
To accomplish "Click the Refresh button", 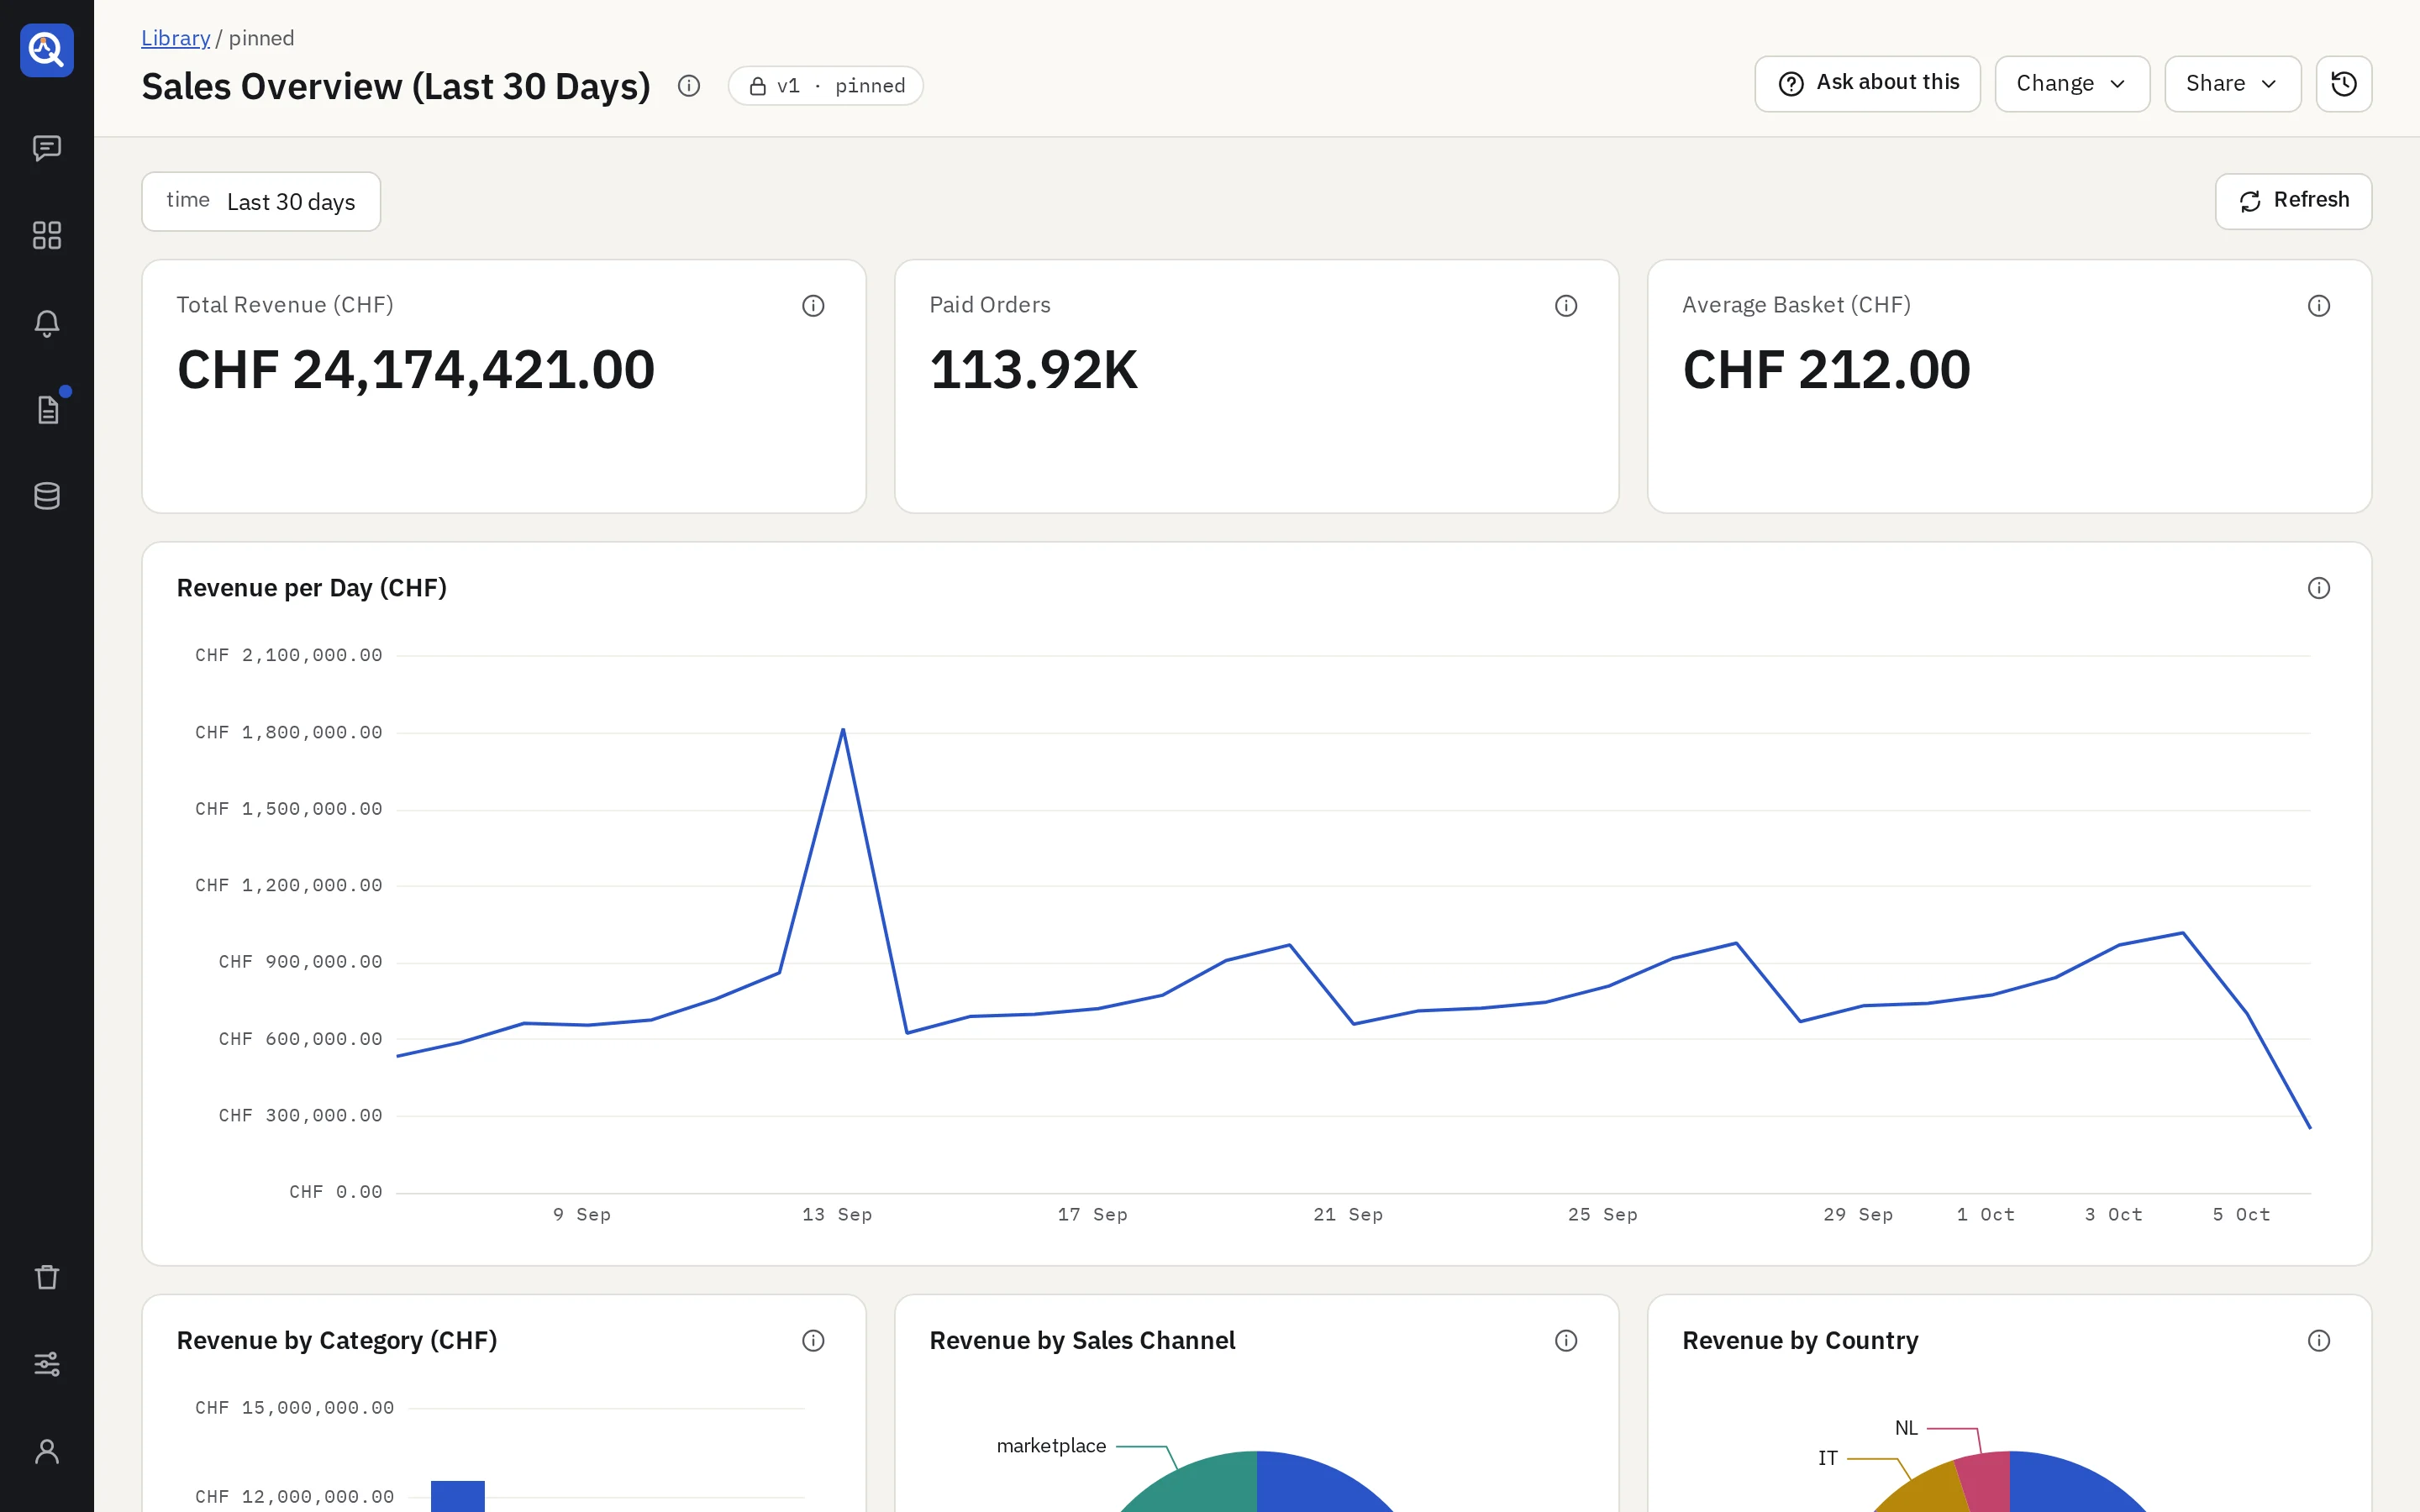I will coord(2293,201).
